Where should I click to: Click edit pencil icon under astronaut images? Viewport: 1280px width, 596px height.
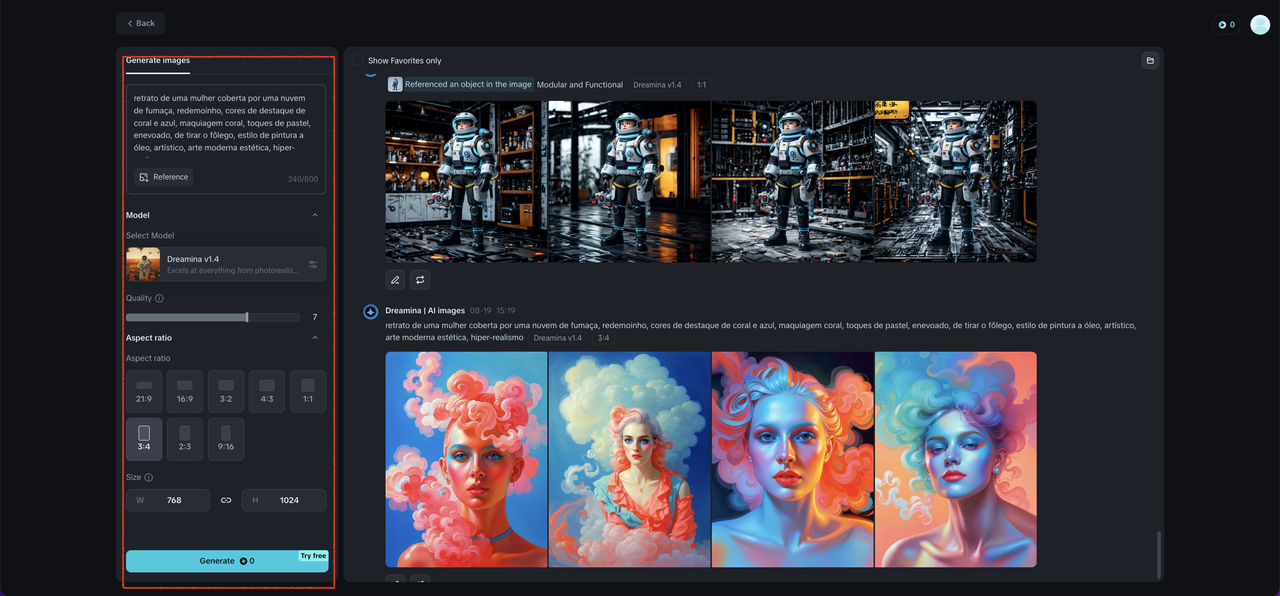coord(395,280)
